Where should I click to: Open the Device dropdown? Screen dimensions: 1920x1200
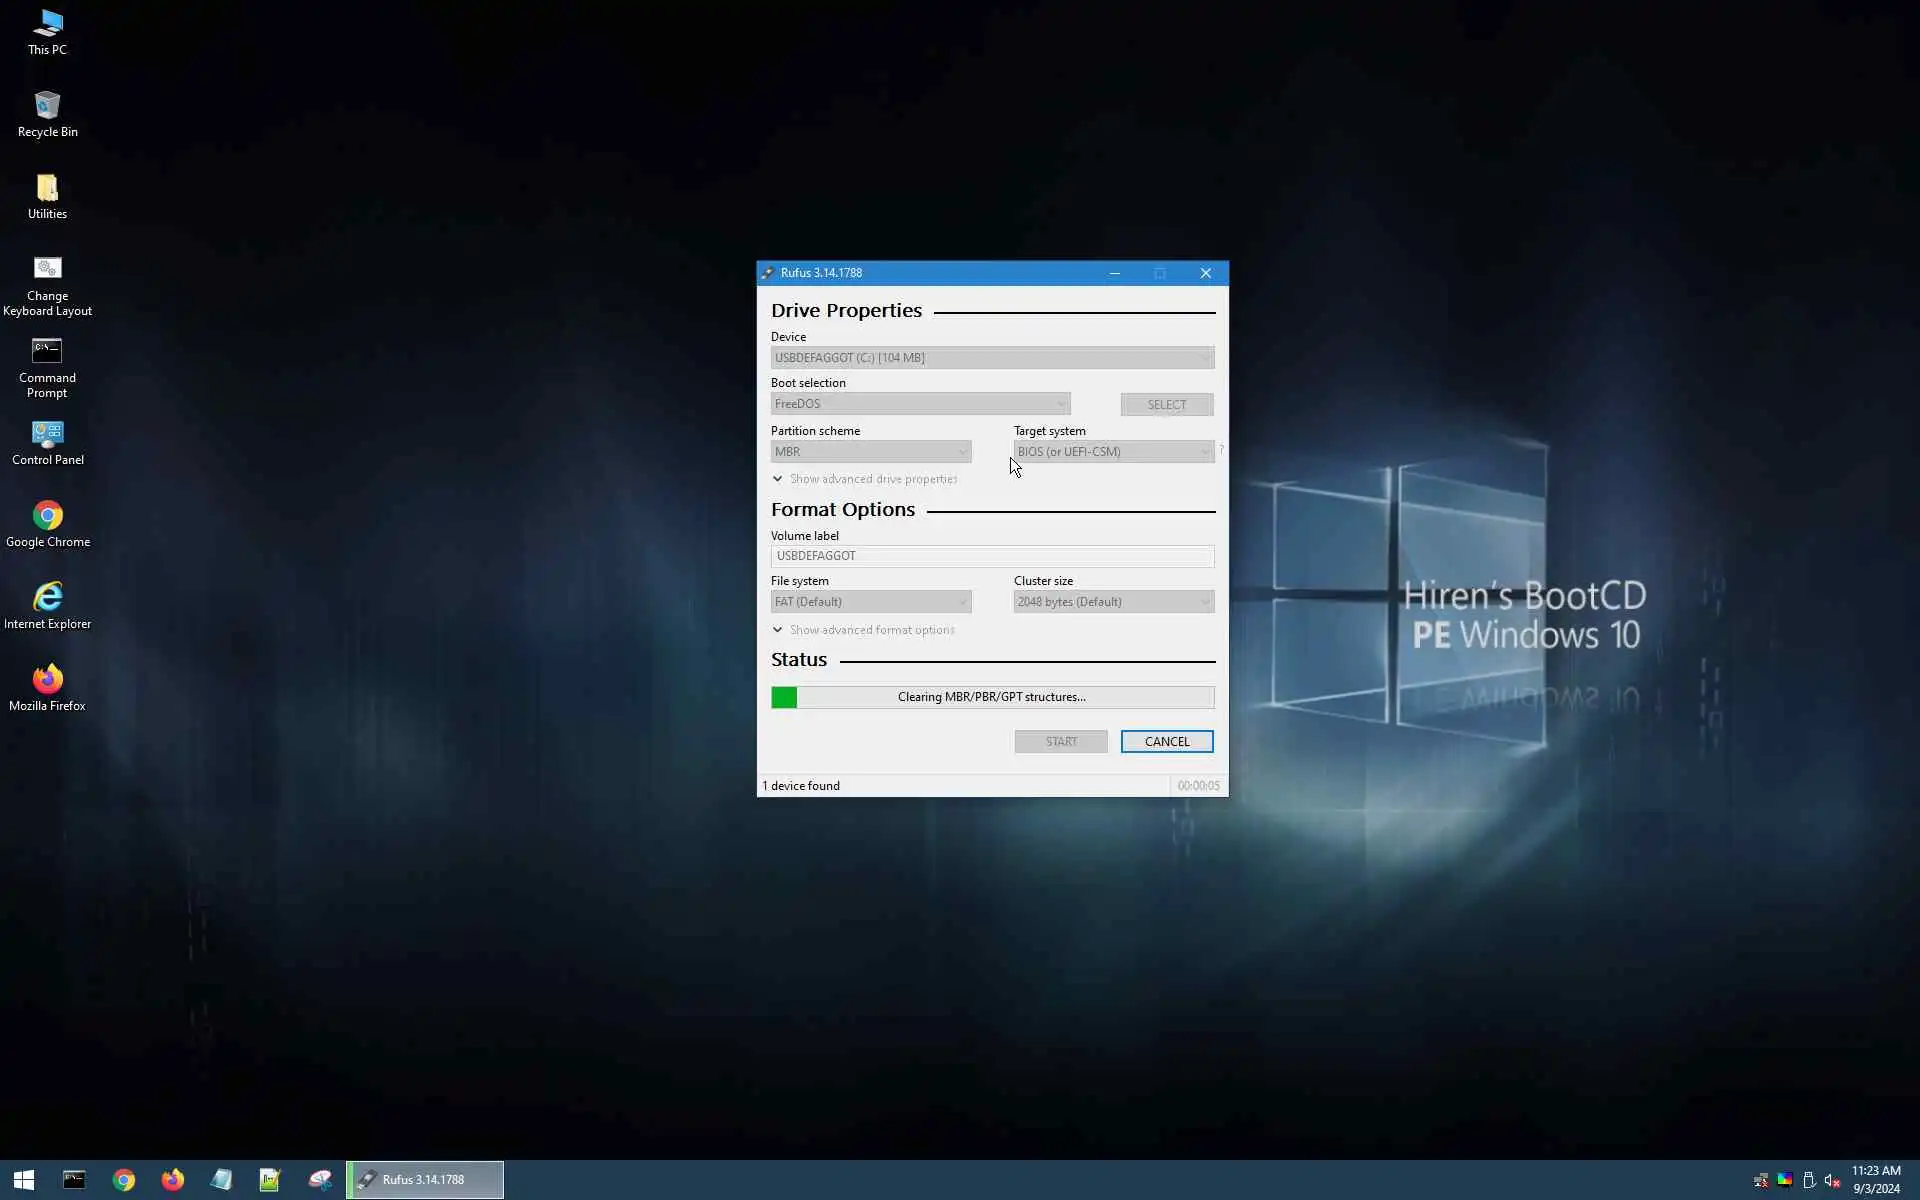point(992,358)
